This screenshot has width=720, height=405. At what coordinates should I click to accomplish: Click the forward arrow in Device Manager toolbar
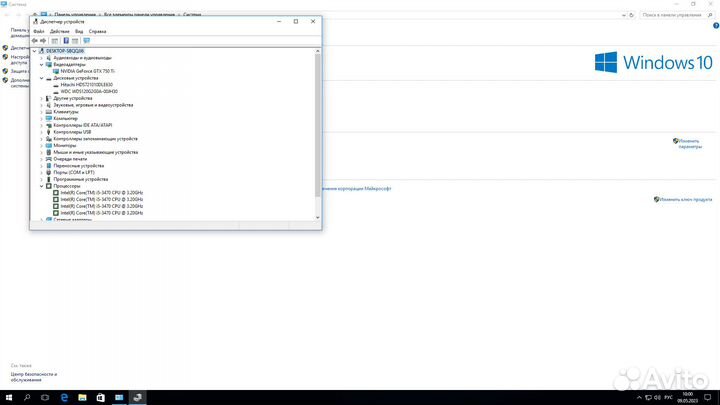click(x=43, y=41)
